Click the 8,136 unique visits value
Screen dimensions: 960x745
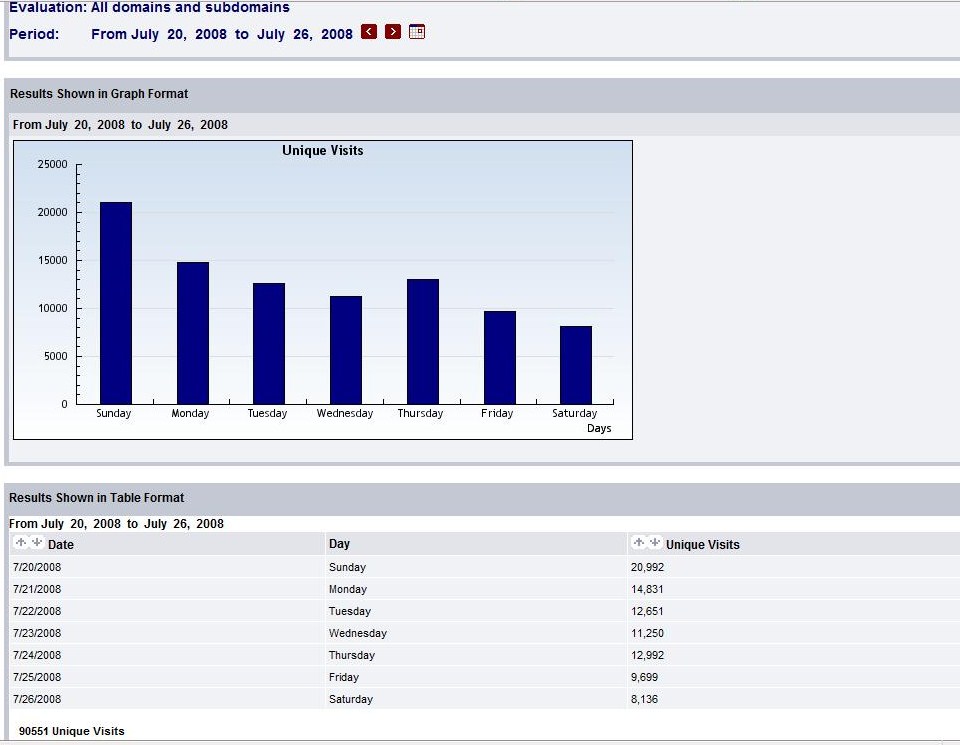pos(644,699)
